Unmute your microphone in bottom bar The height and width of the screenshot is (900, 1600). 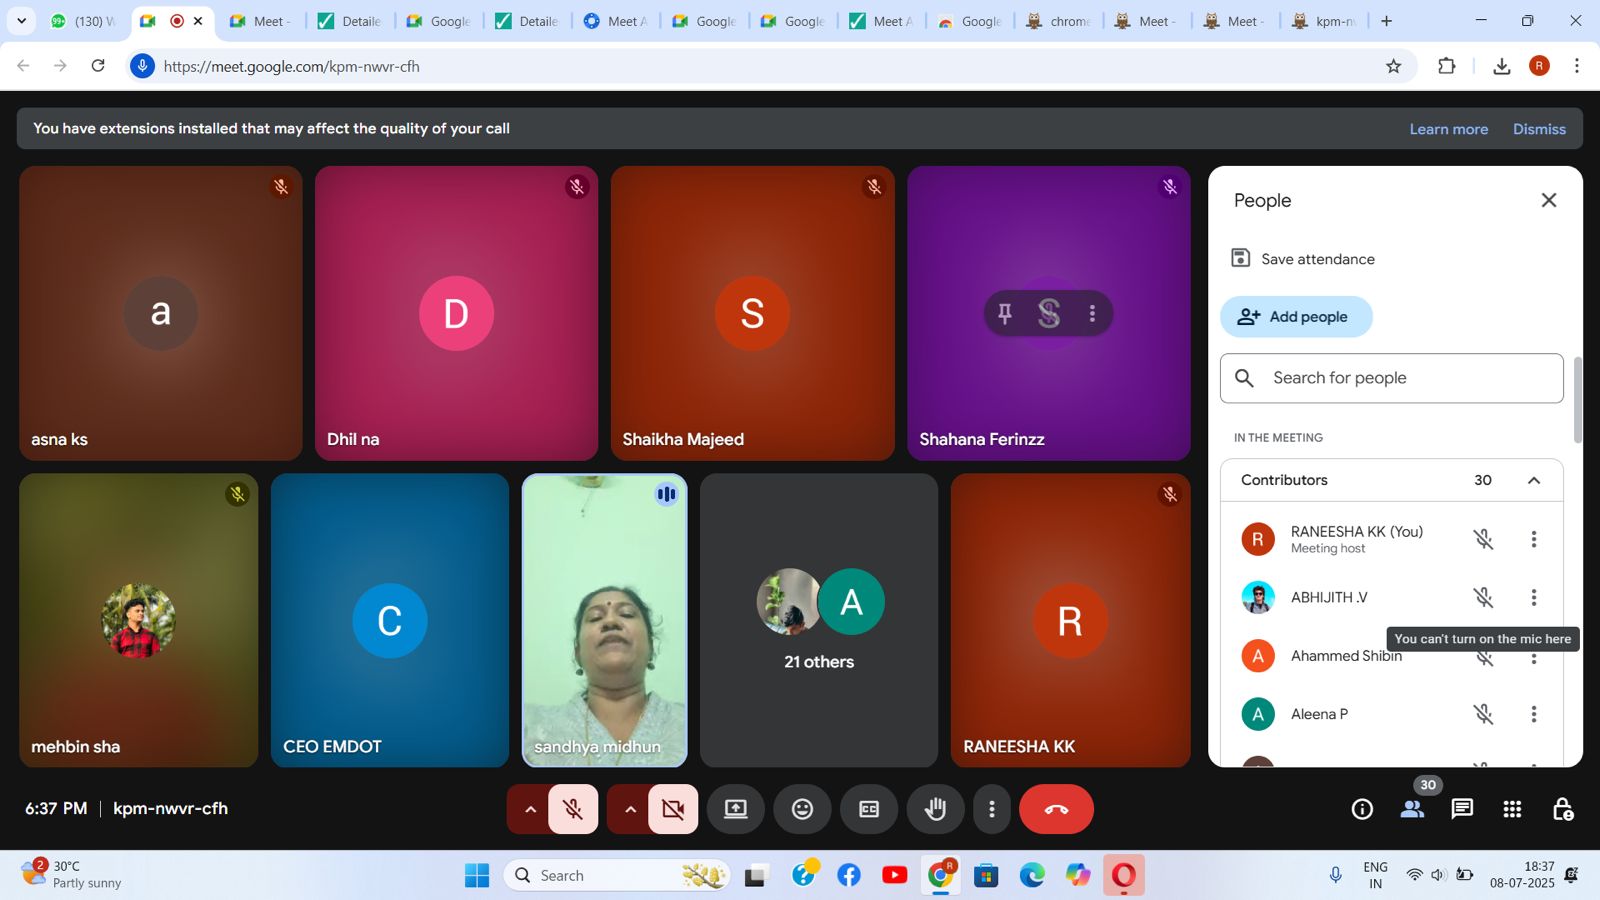point(573,809)
